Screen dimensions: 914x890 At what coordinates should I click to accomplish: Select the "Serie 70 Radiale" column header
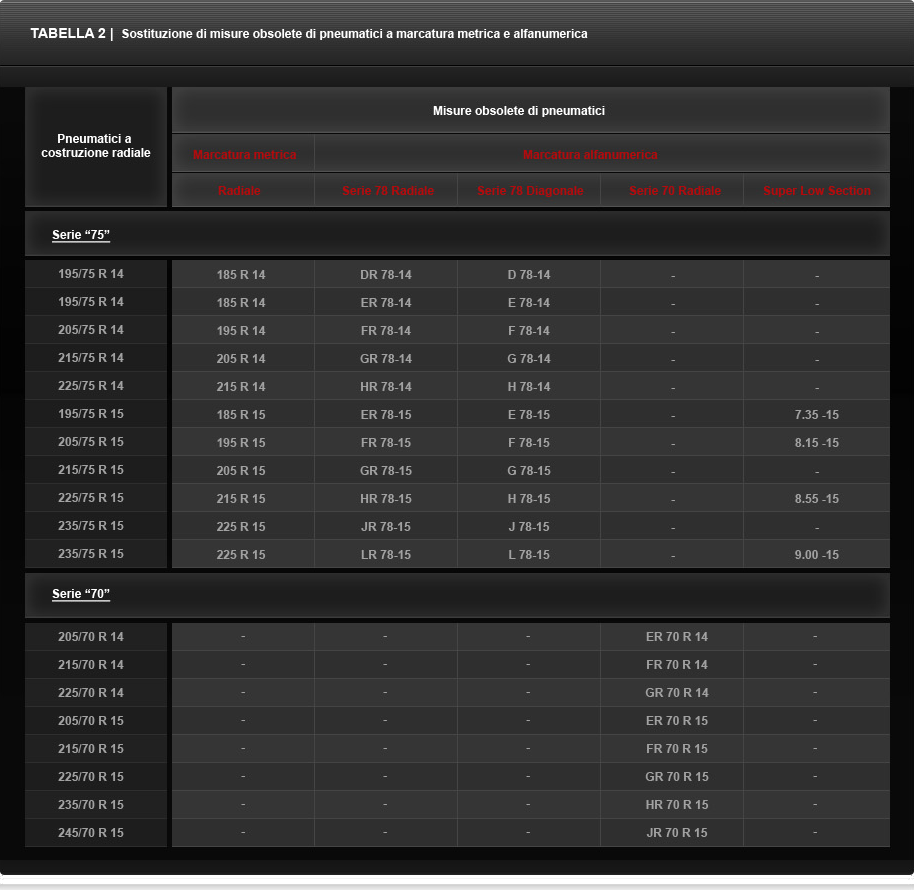(x=675, y=191)
